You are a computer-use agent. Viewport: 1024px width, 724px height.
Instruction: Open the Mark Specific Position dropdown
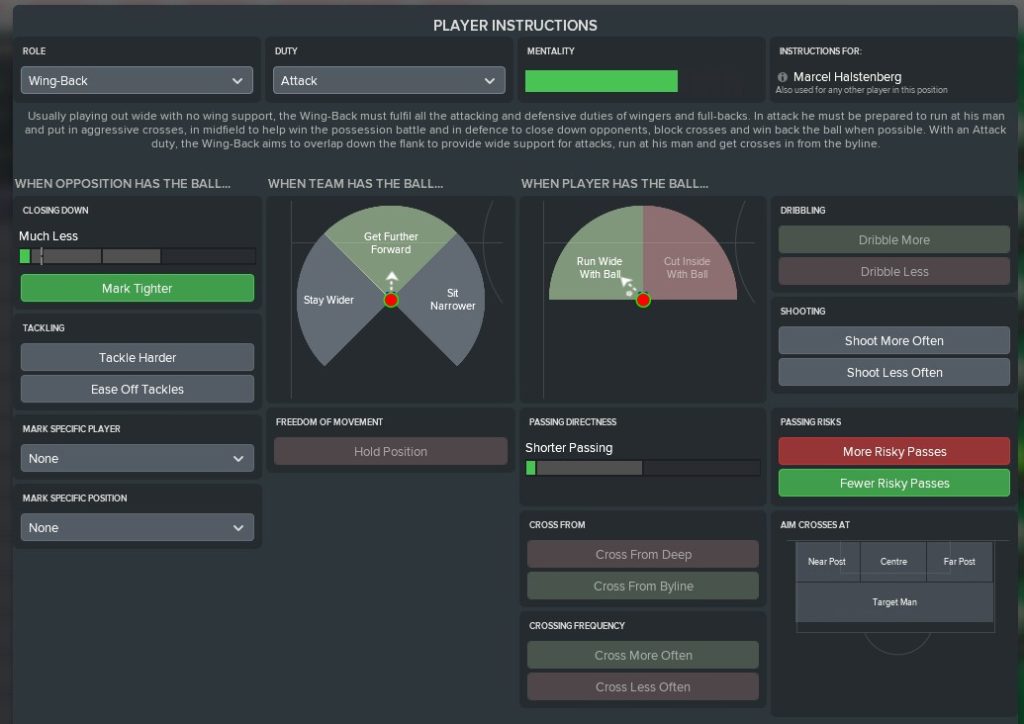[x=137, y=527]
